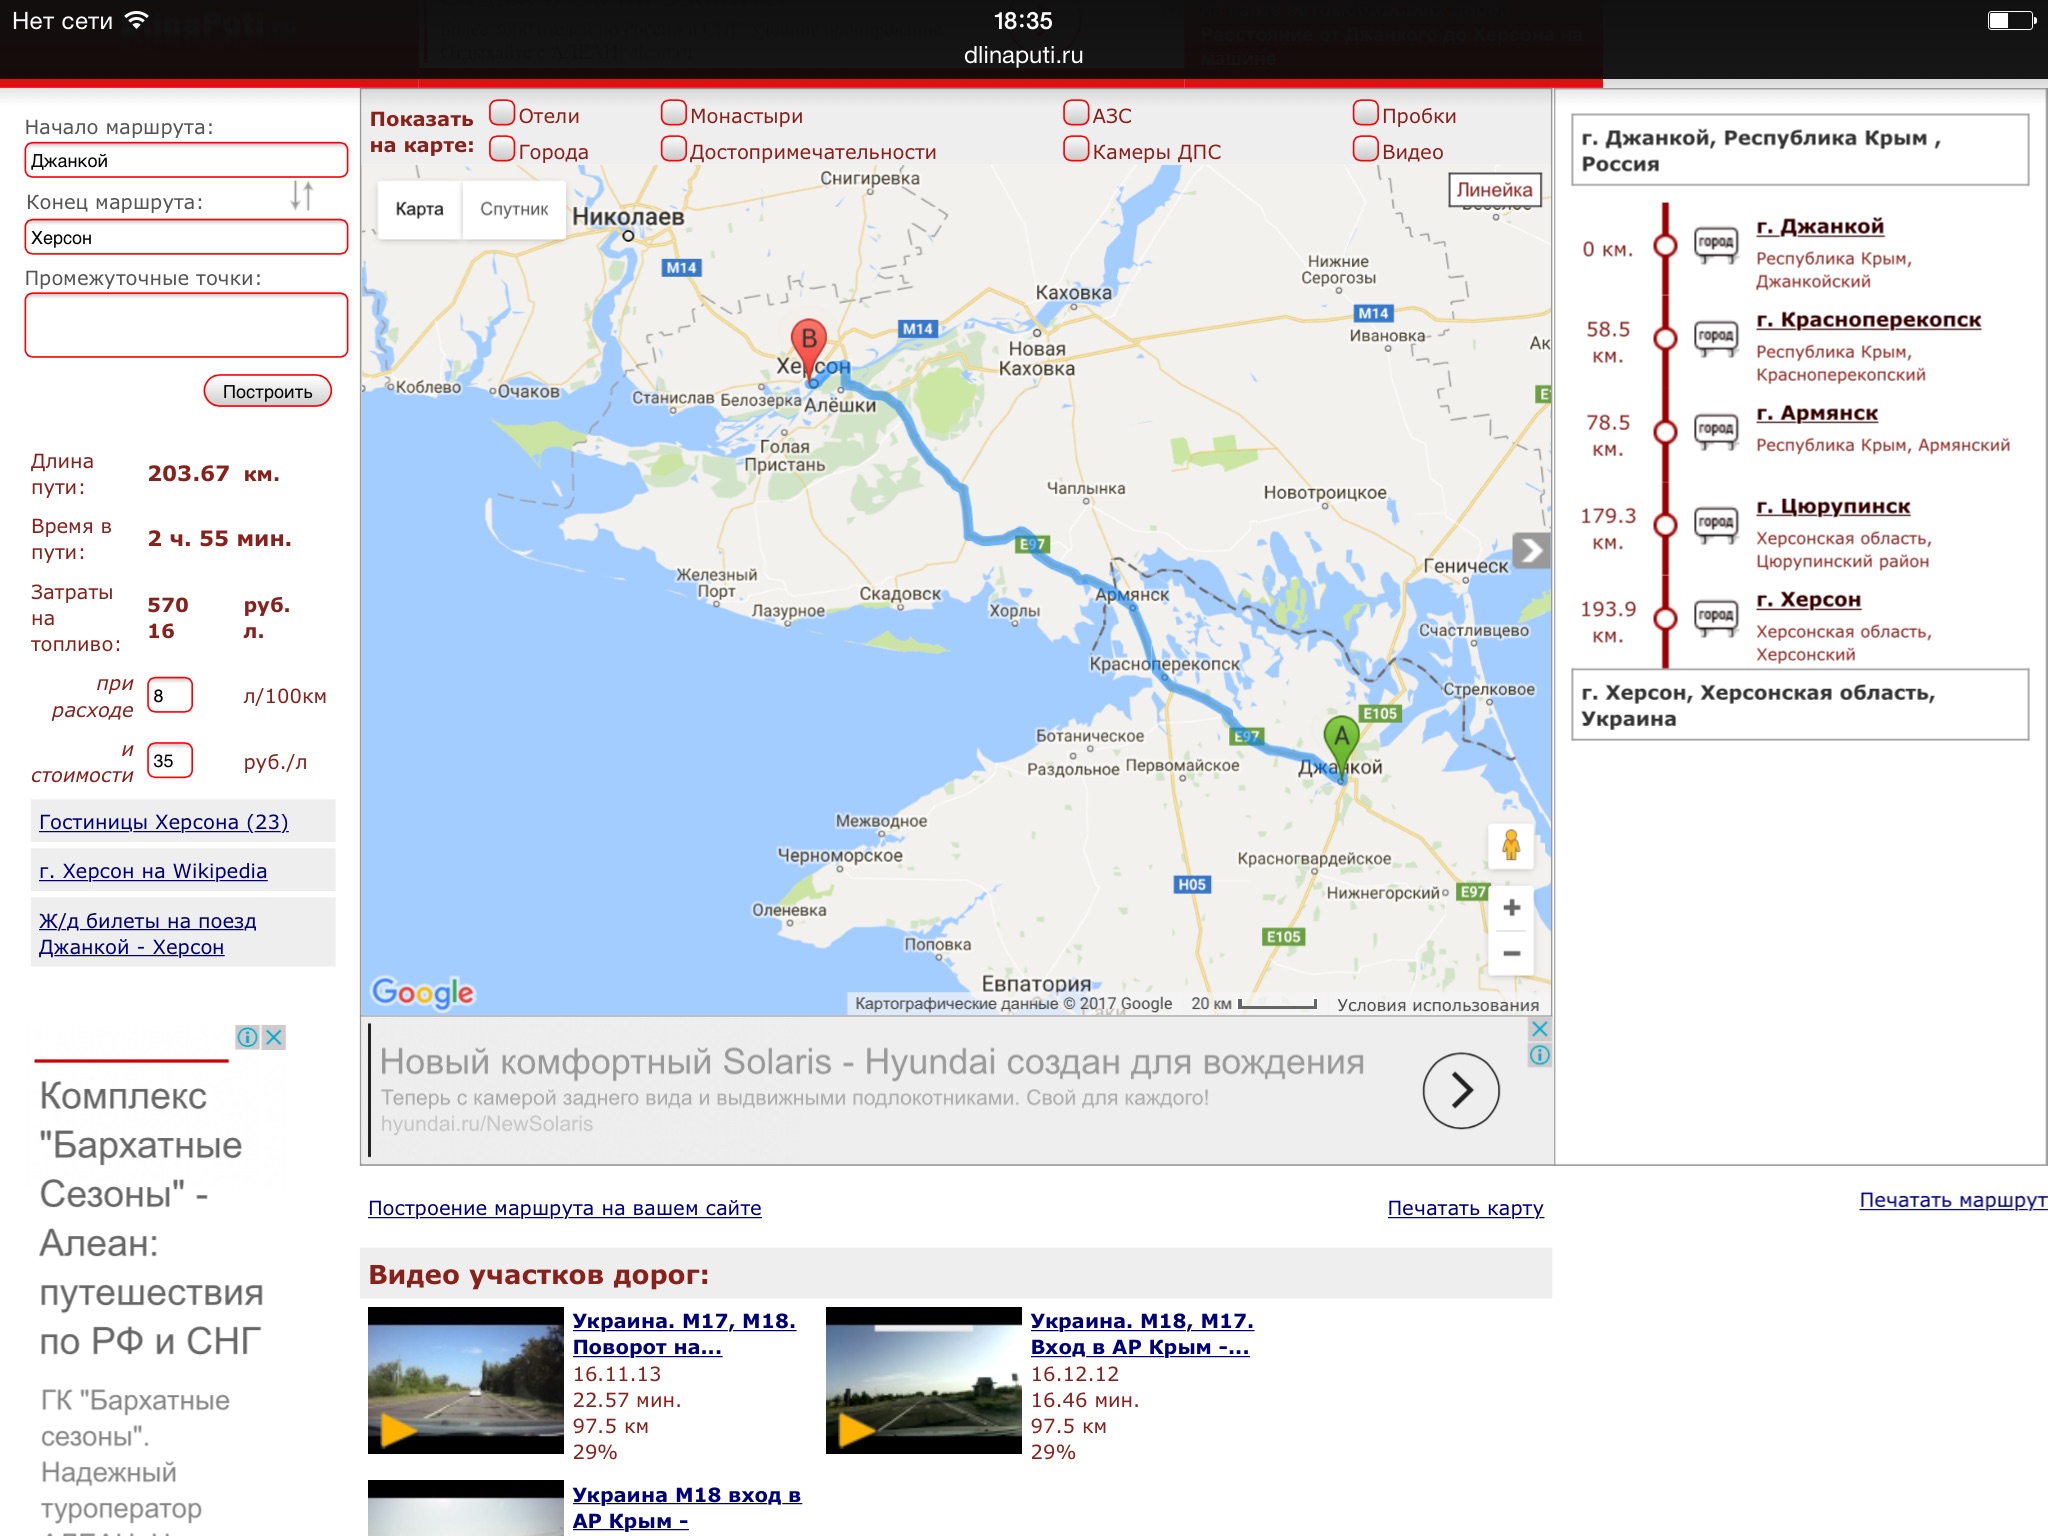Click 179.3 км route node circle

click(1665, 525)
